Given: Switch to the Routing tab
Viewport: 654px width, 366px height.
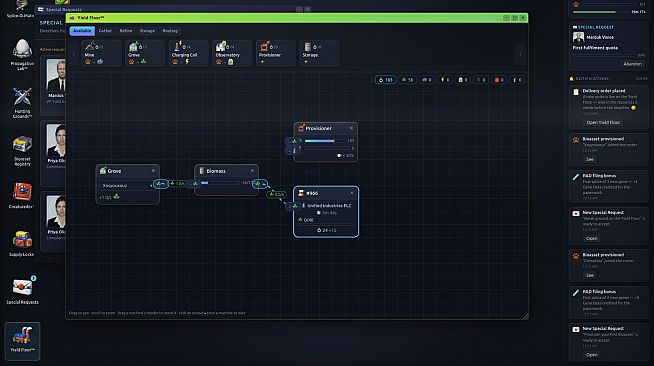Looking at the screenshot, I should (x=170, y=31).
